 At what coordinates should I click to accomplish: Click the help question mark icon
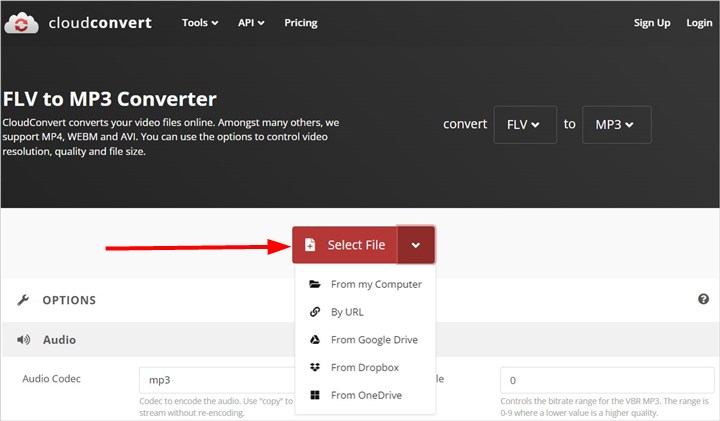pyautogui.click(x=703, y=299)
